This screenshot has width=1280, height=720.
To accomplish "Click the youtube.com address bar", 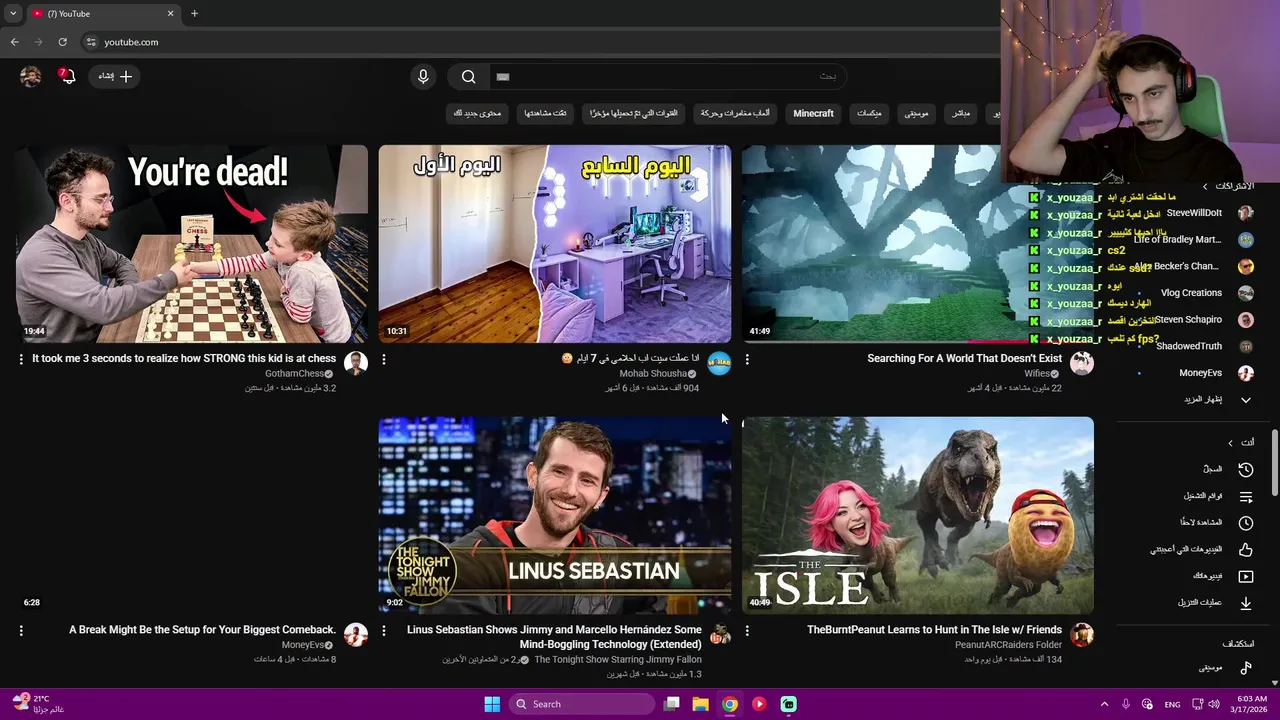I will pos(540,42).
